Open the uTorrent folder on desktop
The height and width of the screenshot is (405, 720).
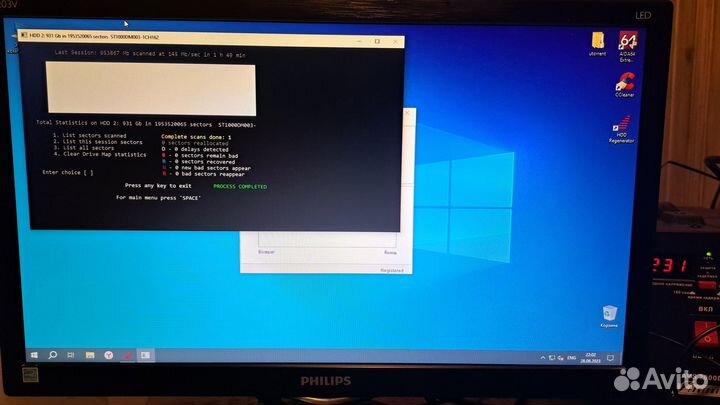click(597, 44)
